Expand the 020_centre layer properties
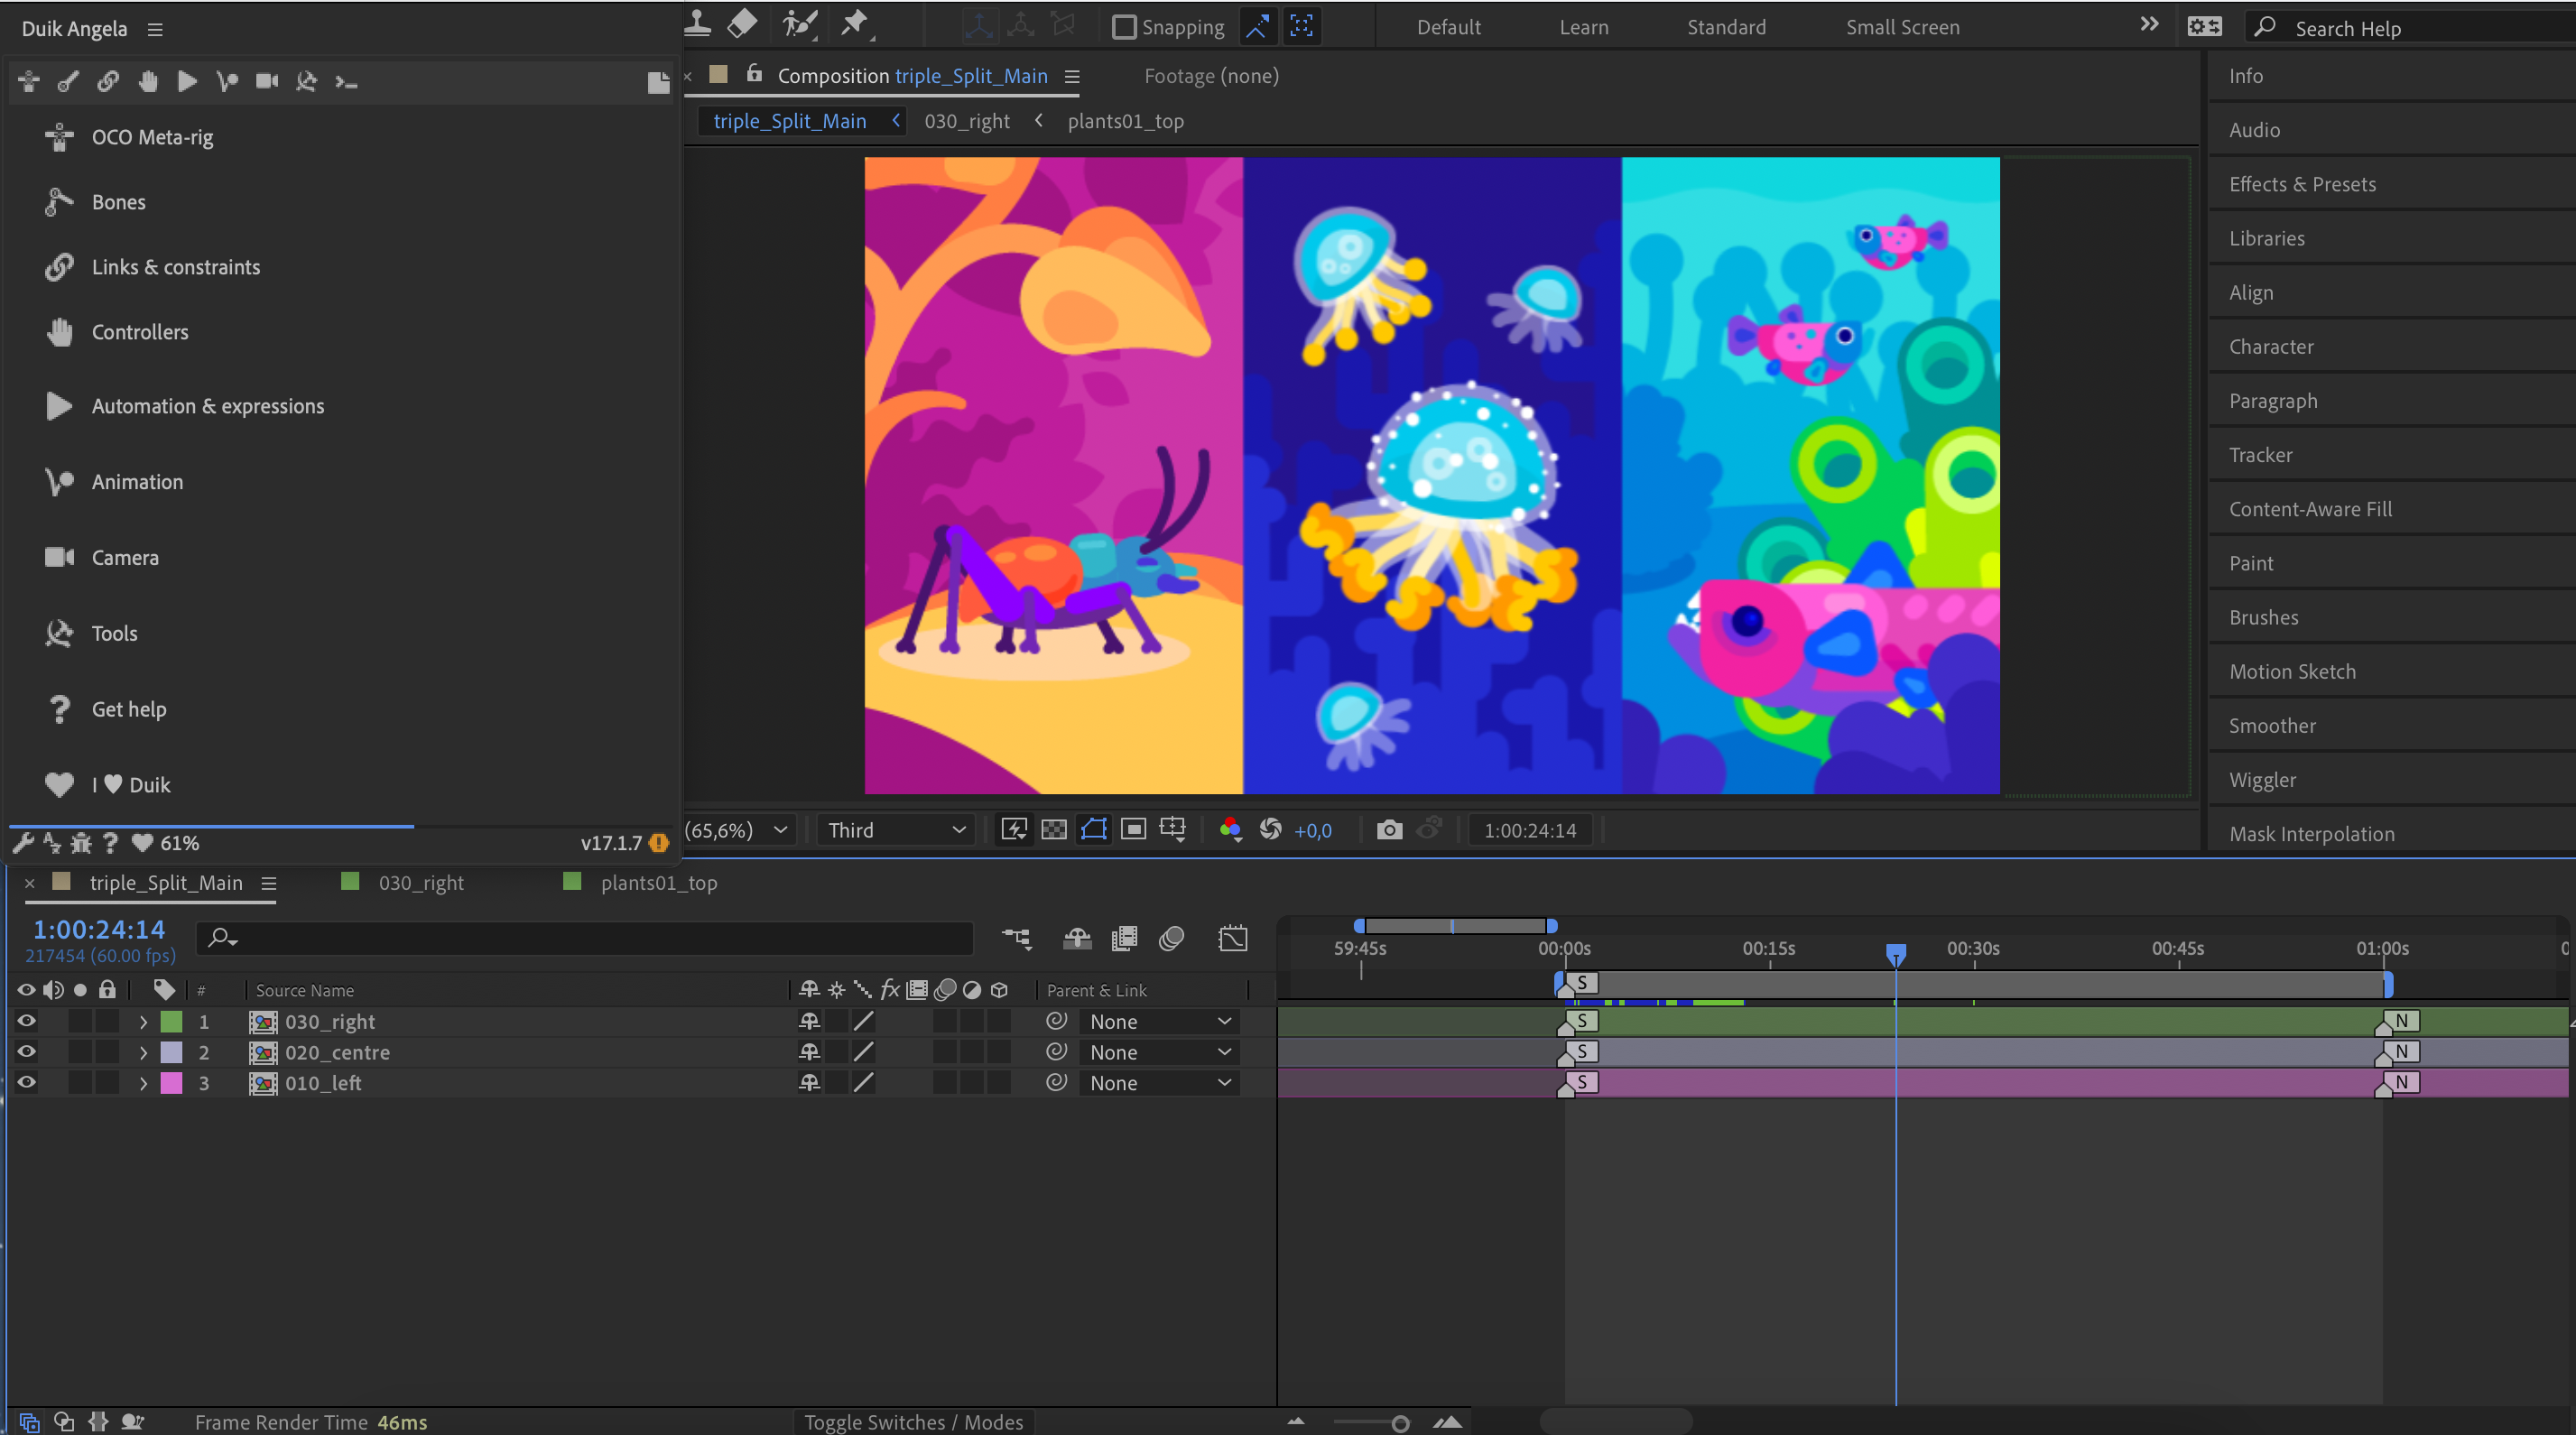The width and height of the screenshot is (2576, 1435). [x=143, y=1052]
